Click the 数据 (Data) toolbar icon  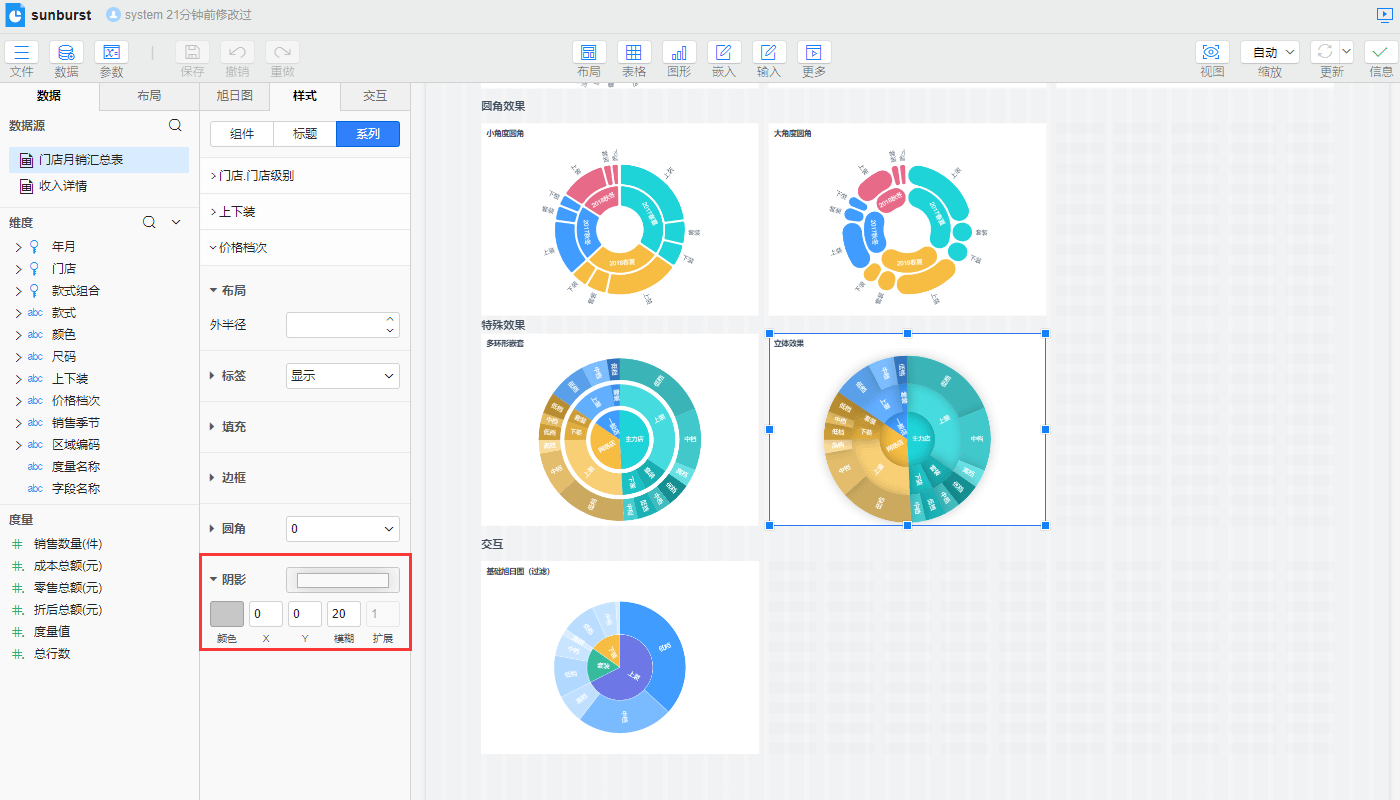click(66, 53)
